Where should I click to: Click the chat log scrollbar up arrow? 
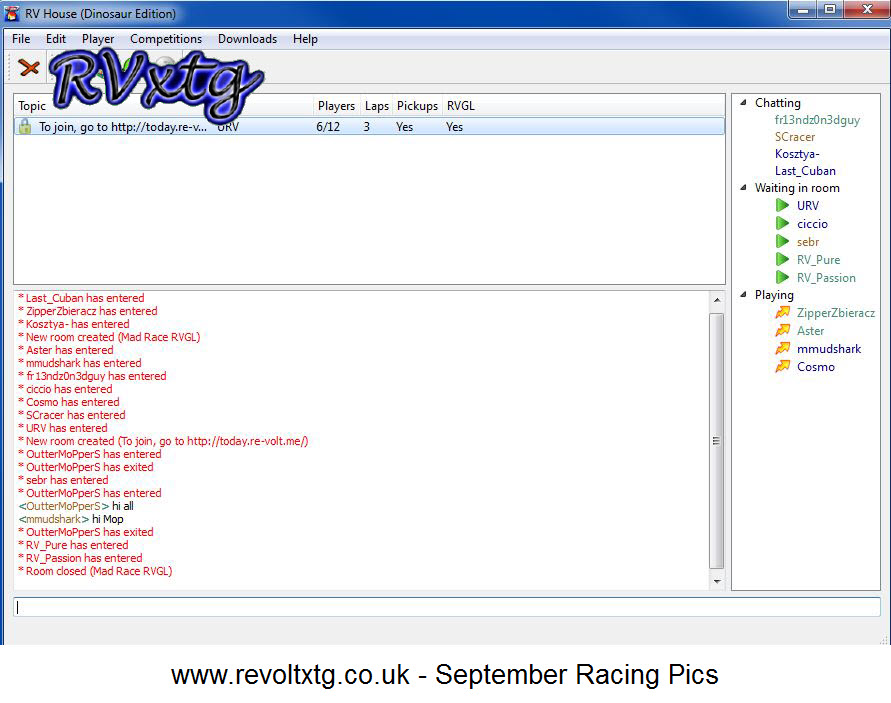[717, 299]
